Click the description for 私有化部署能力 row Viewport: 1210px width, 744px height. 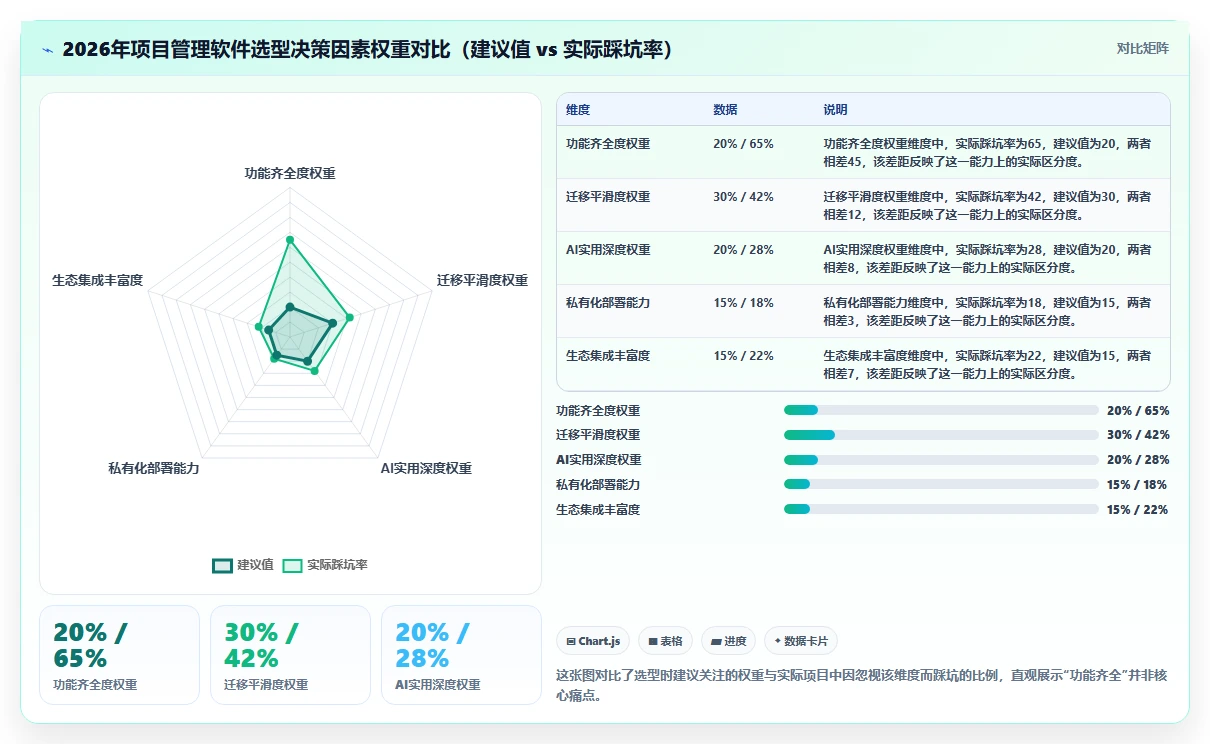(x=987, y=311)
